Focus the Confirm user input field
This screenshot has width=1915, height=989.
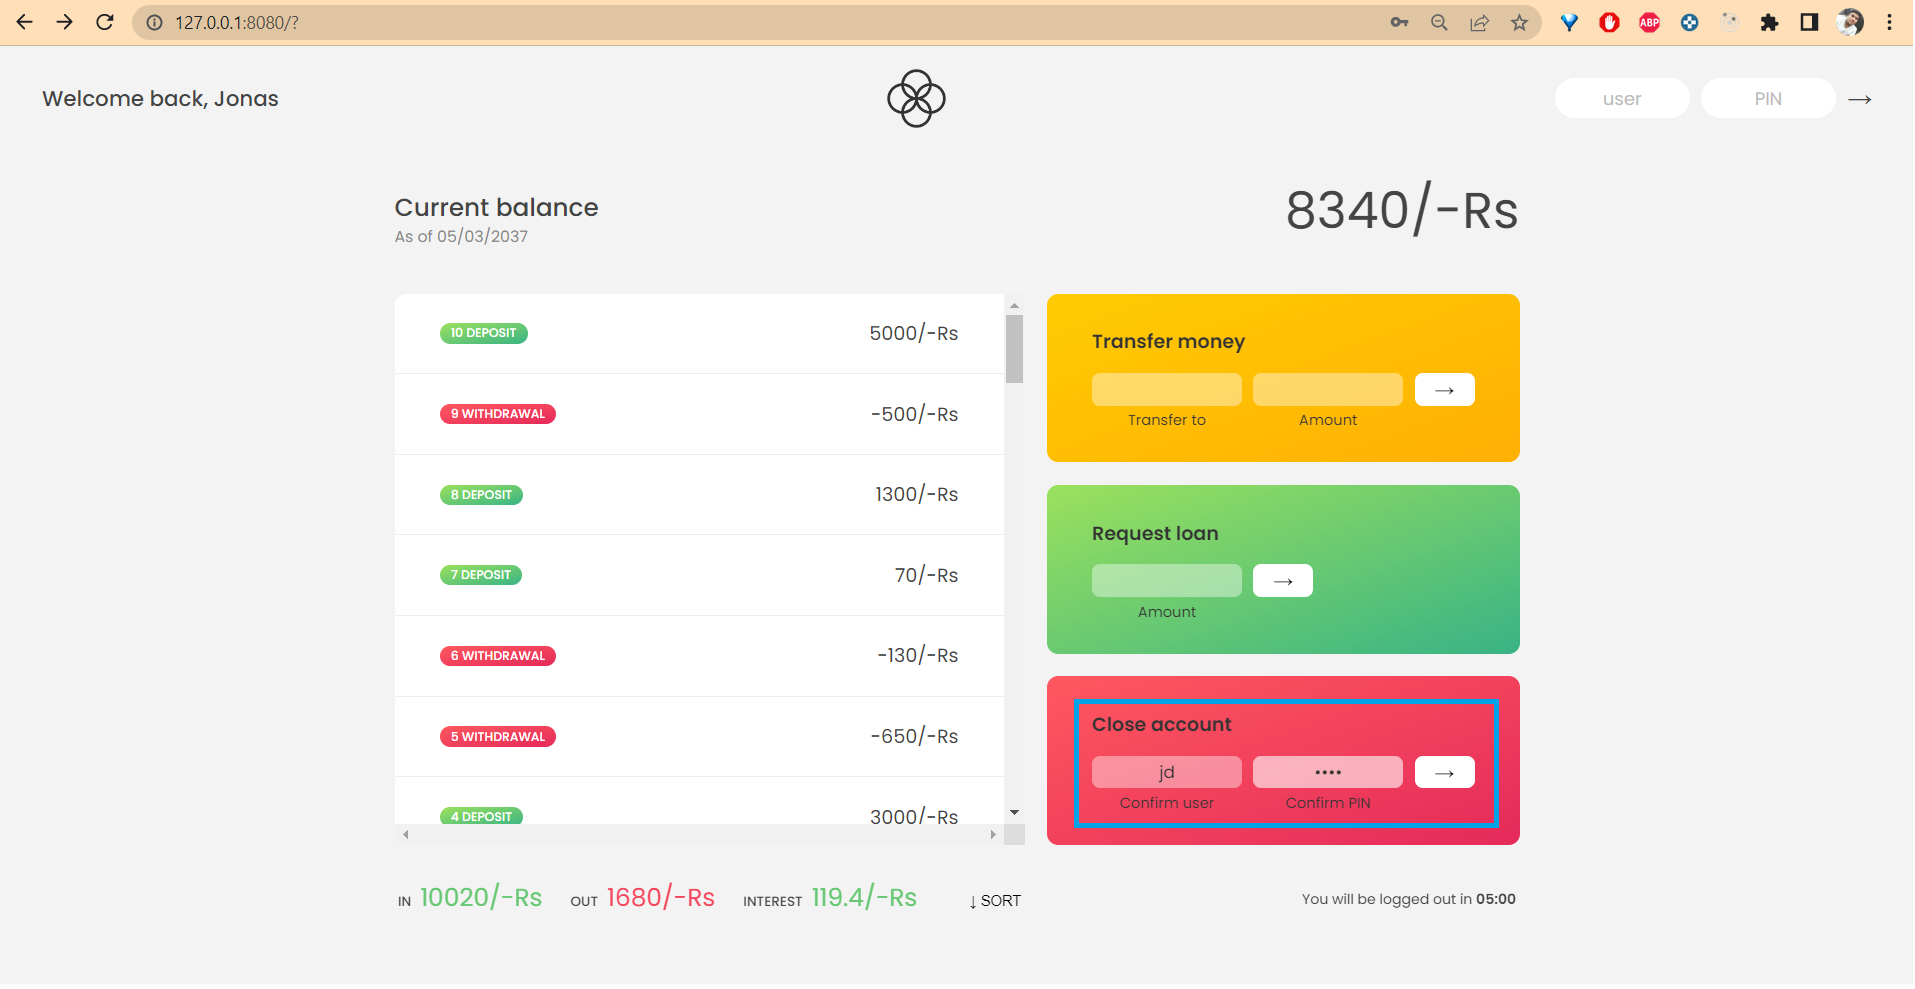click(x=1166, y=772)
